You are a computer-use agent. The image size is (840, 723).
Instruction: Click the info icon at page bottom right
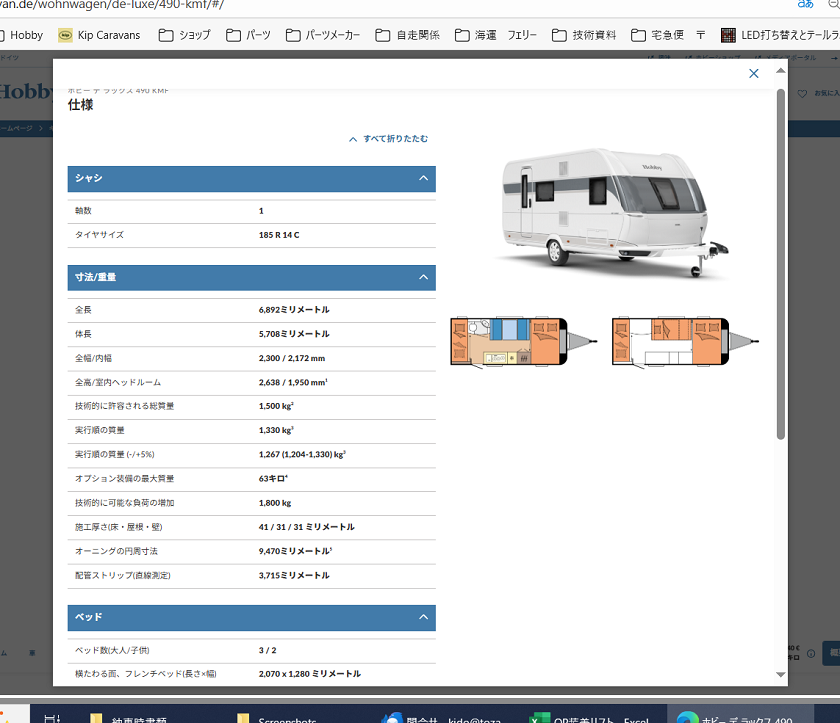811,653
